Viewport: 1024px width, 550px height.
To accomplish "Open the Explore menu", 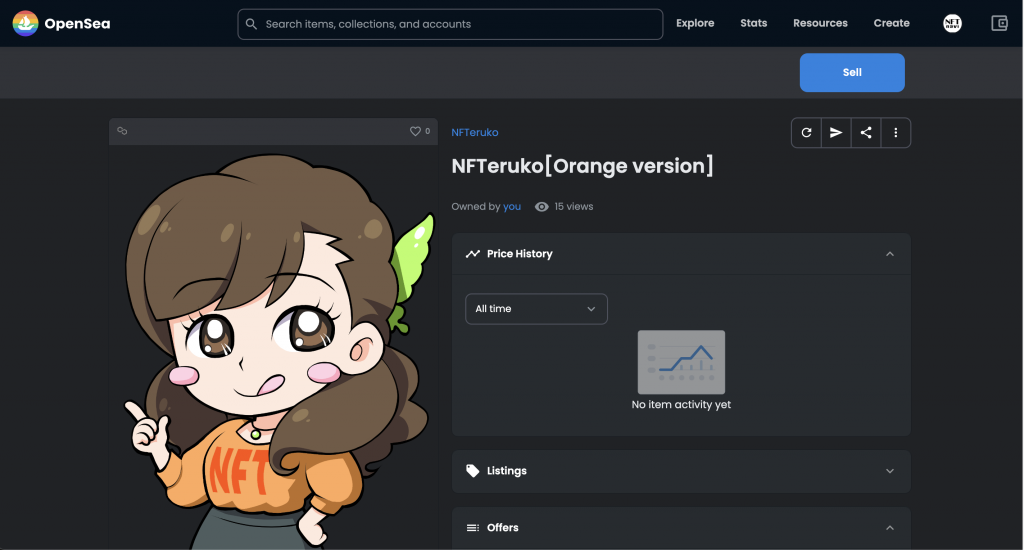I will coord(695,23).
